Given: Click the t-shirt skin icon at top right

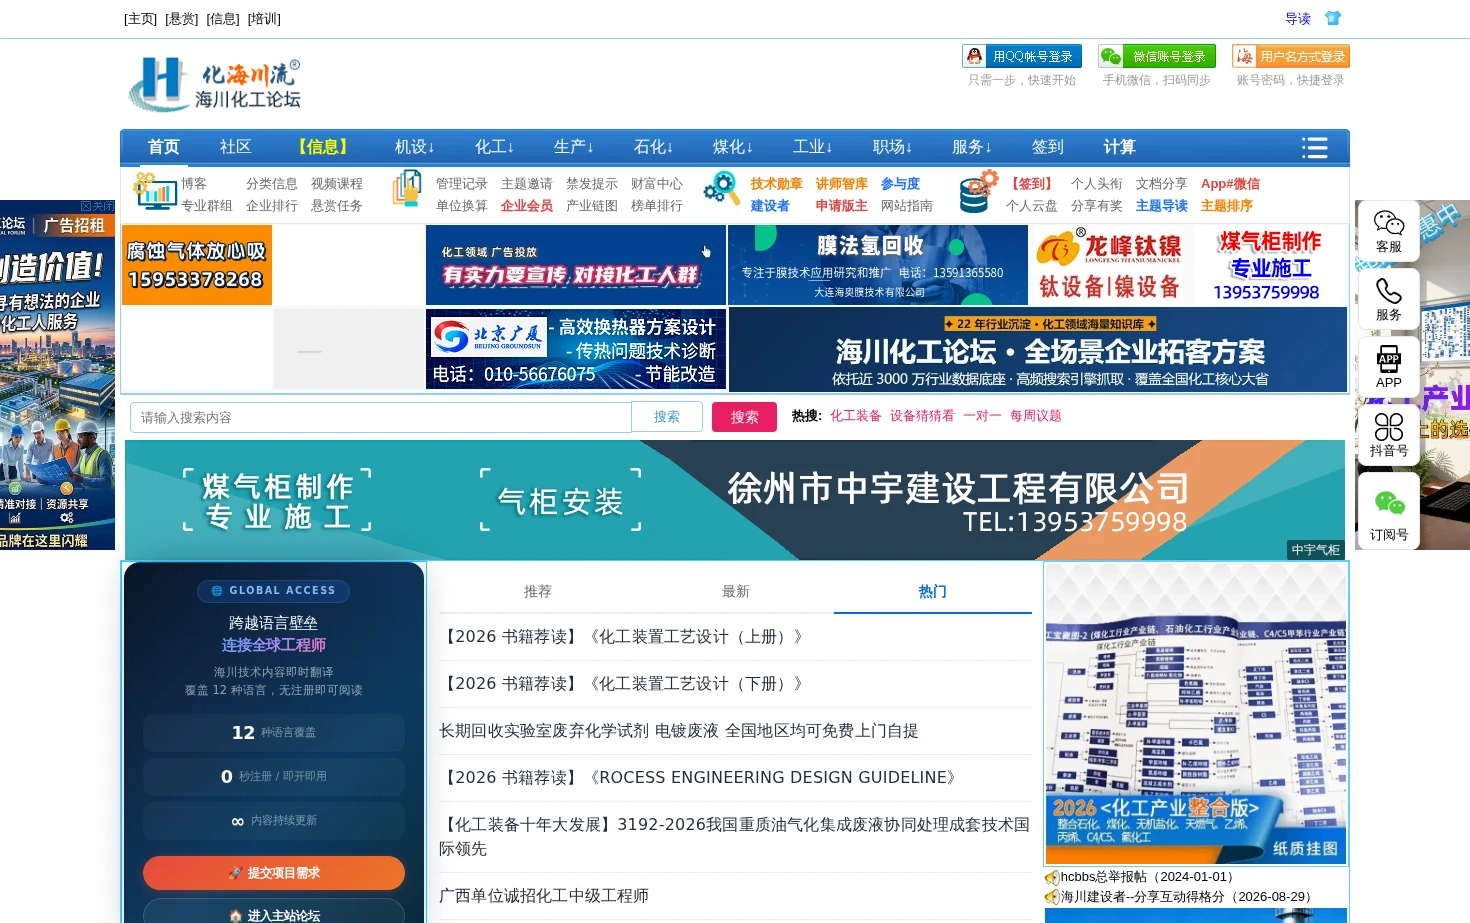Looking at the screenshot, I should tap(1332, 18).
